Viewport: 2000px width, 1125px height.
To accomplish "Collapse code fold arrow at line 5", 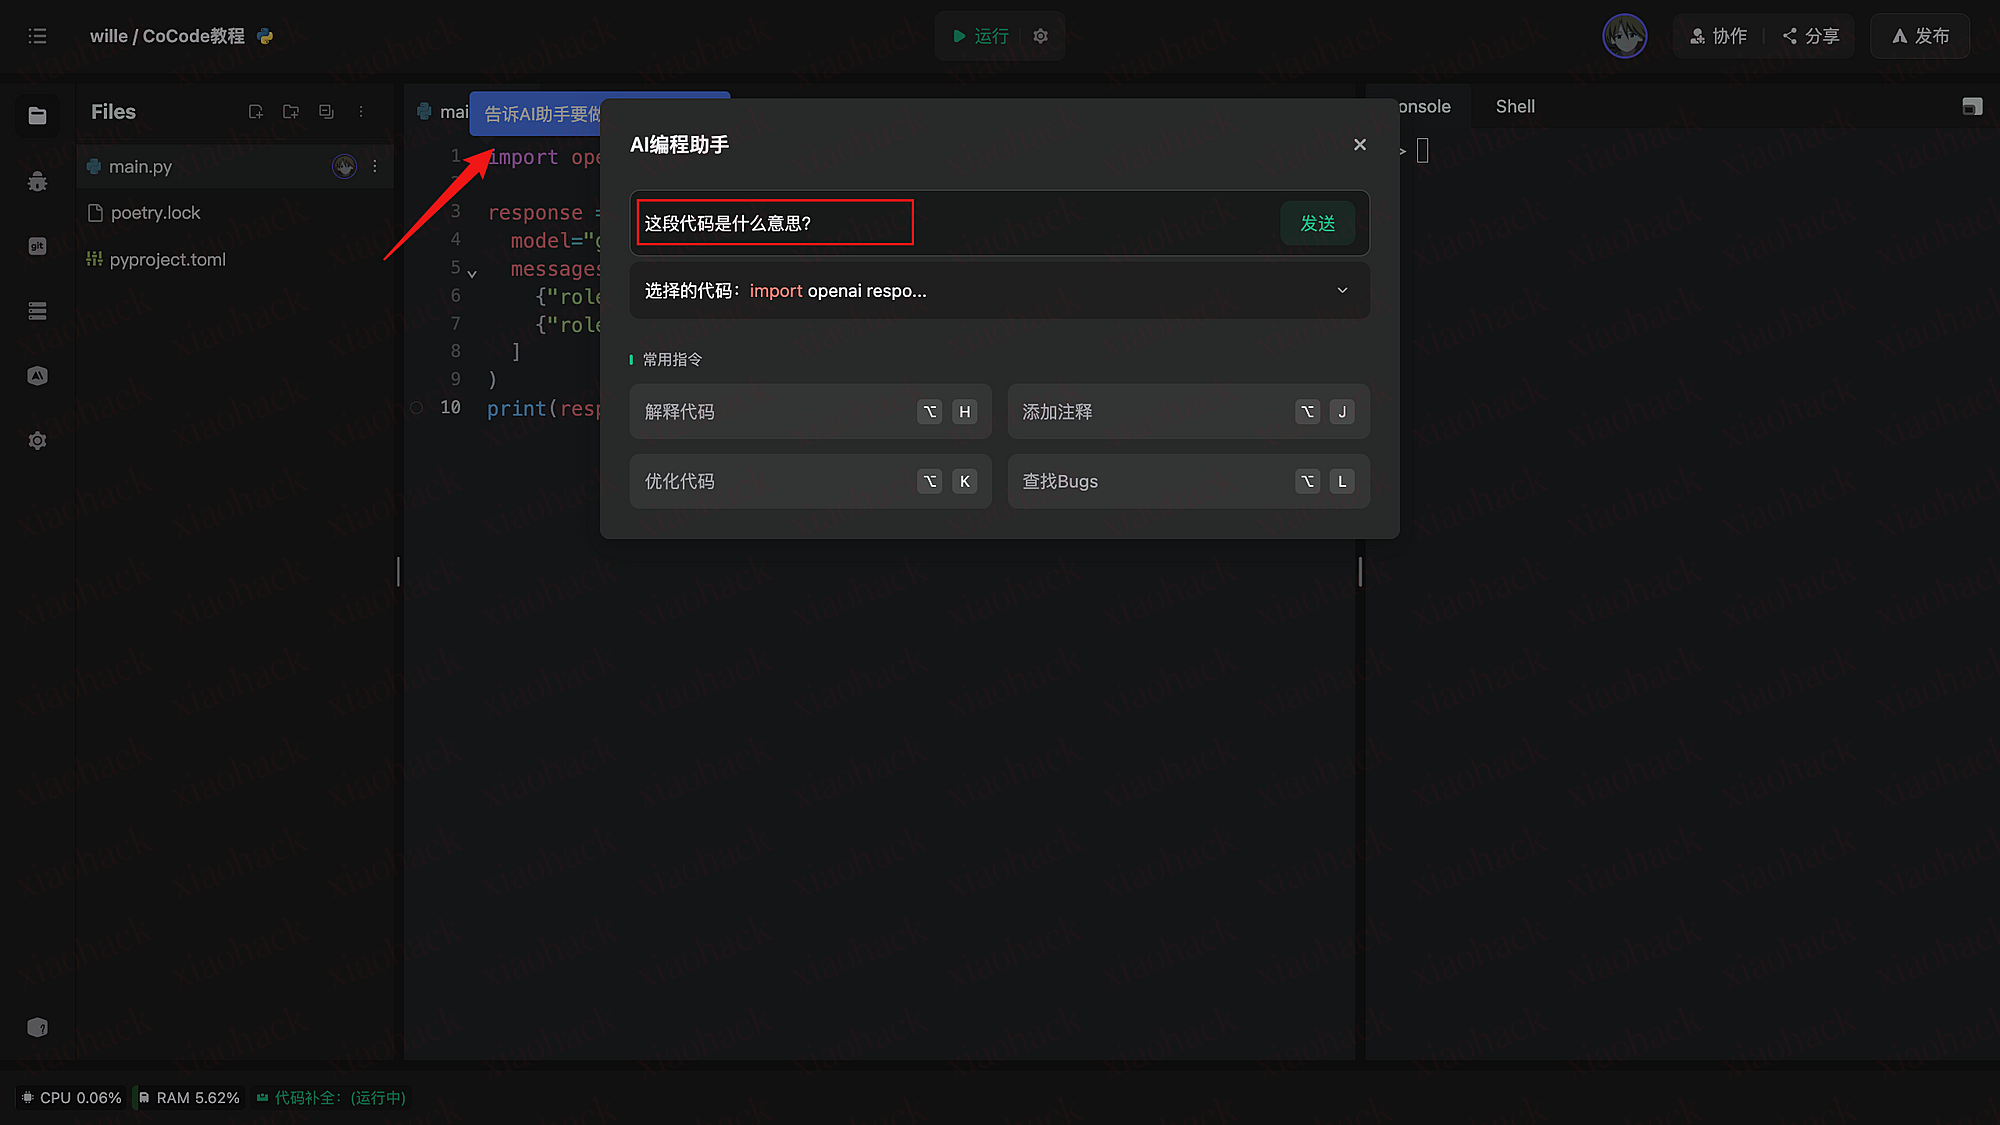I will click(472, 273).
